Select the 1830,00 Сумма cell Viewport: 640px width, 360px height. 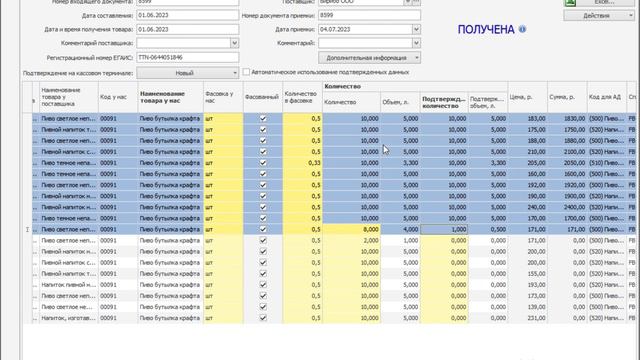[567, 118]
